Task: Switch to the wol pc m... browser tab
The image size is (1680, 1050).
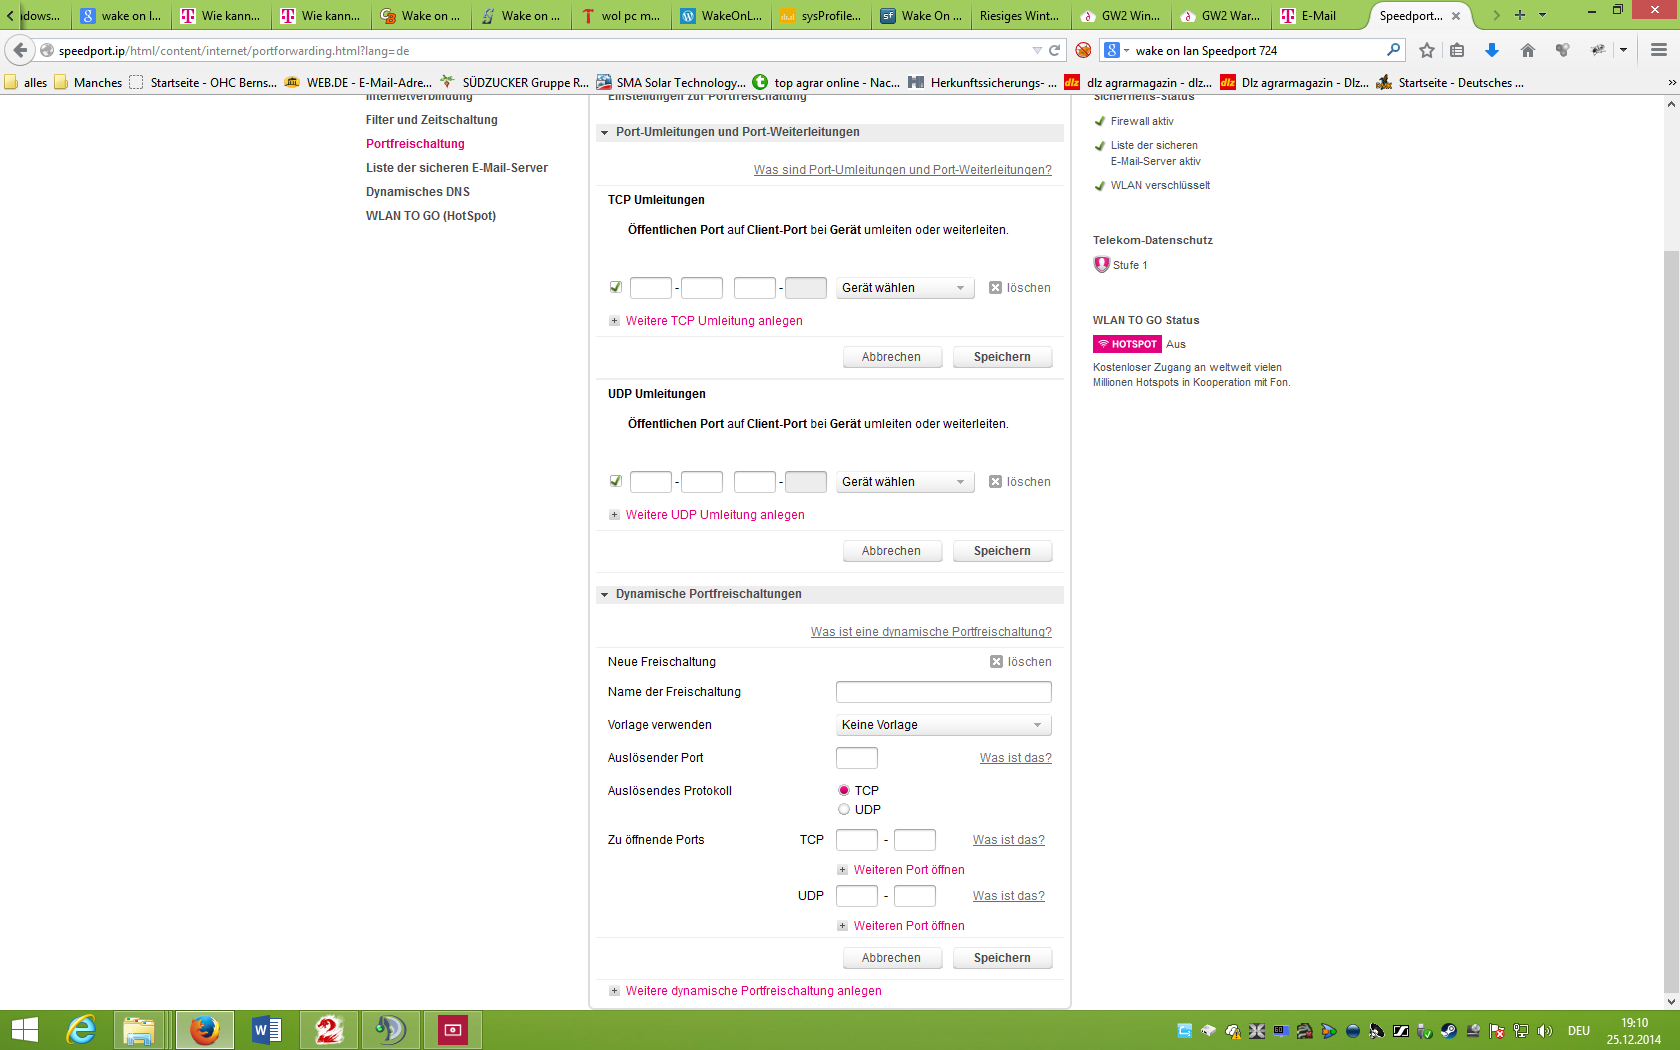Action: [619, 15]
